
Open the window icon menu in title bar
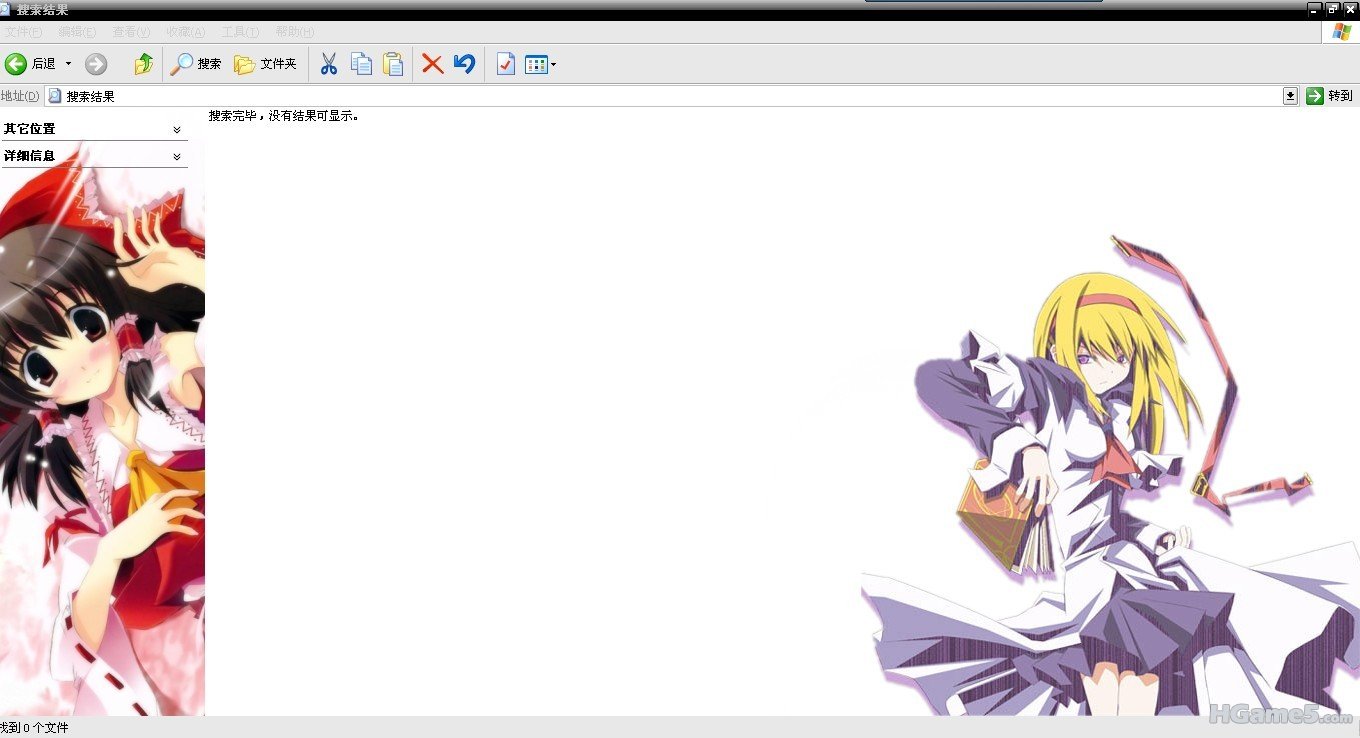pos(6,9)
